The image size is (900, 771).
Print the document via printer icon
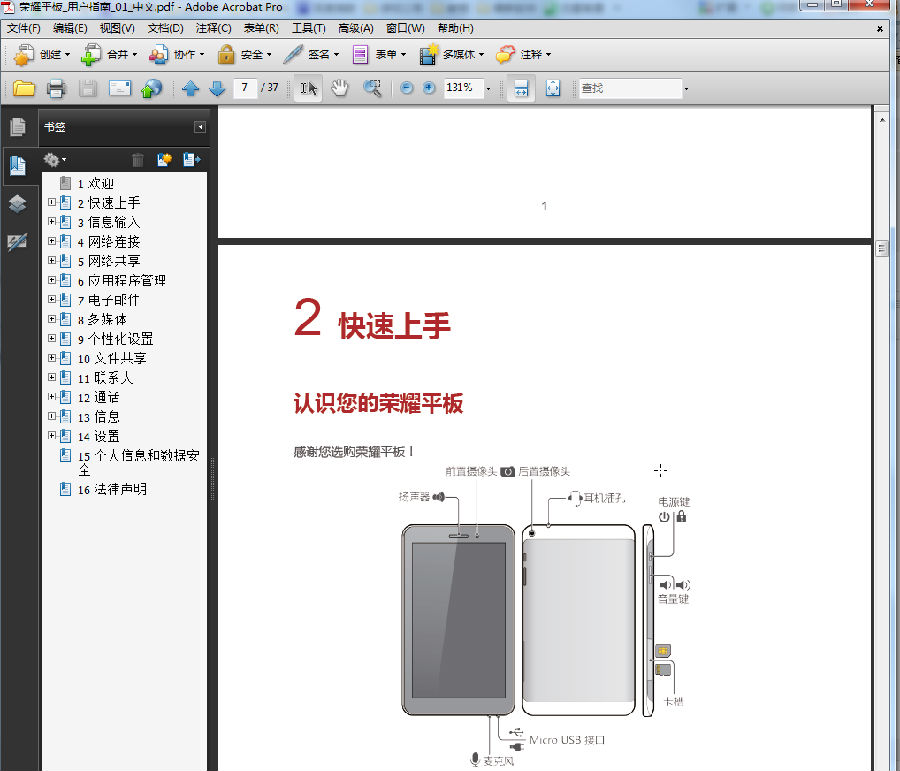click(x=57, y=88)
